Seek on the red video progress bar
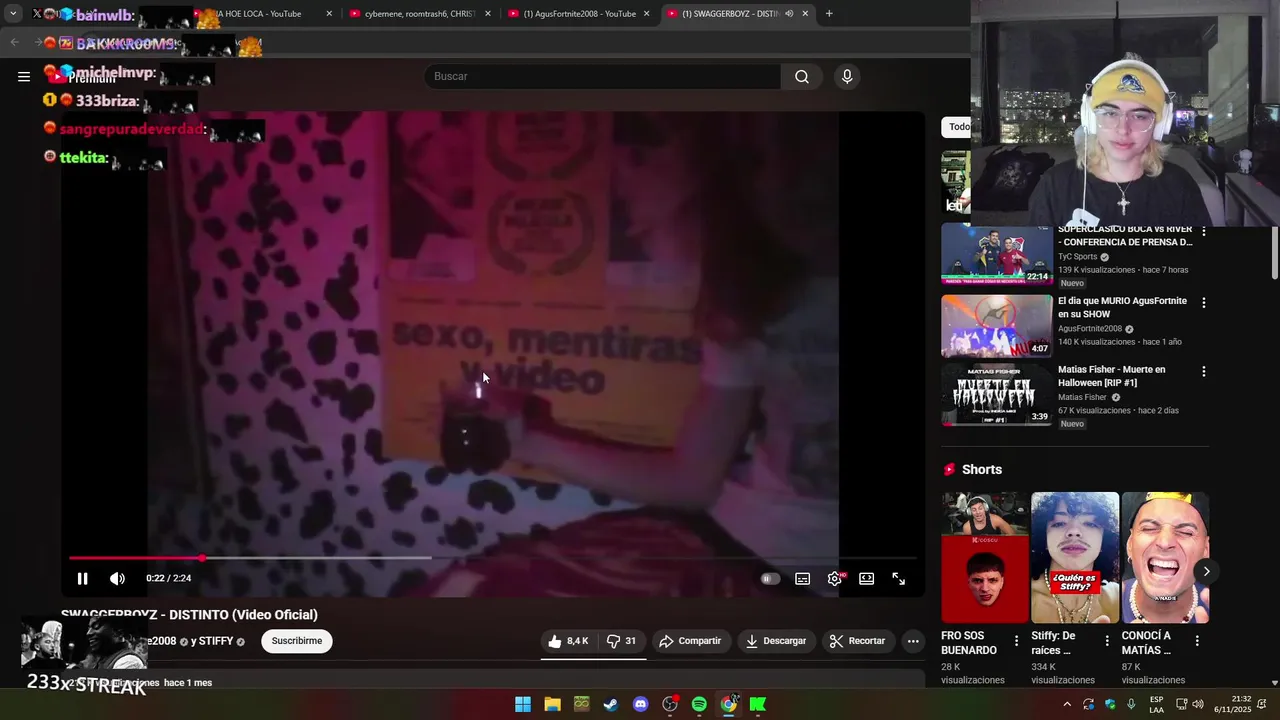Image resolution: width=1280 pixels, height=720 pixels. click(x=492, y=558)
